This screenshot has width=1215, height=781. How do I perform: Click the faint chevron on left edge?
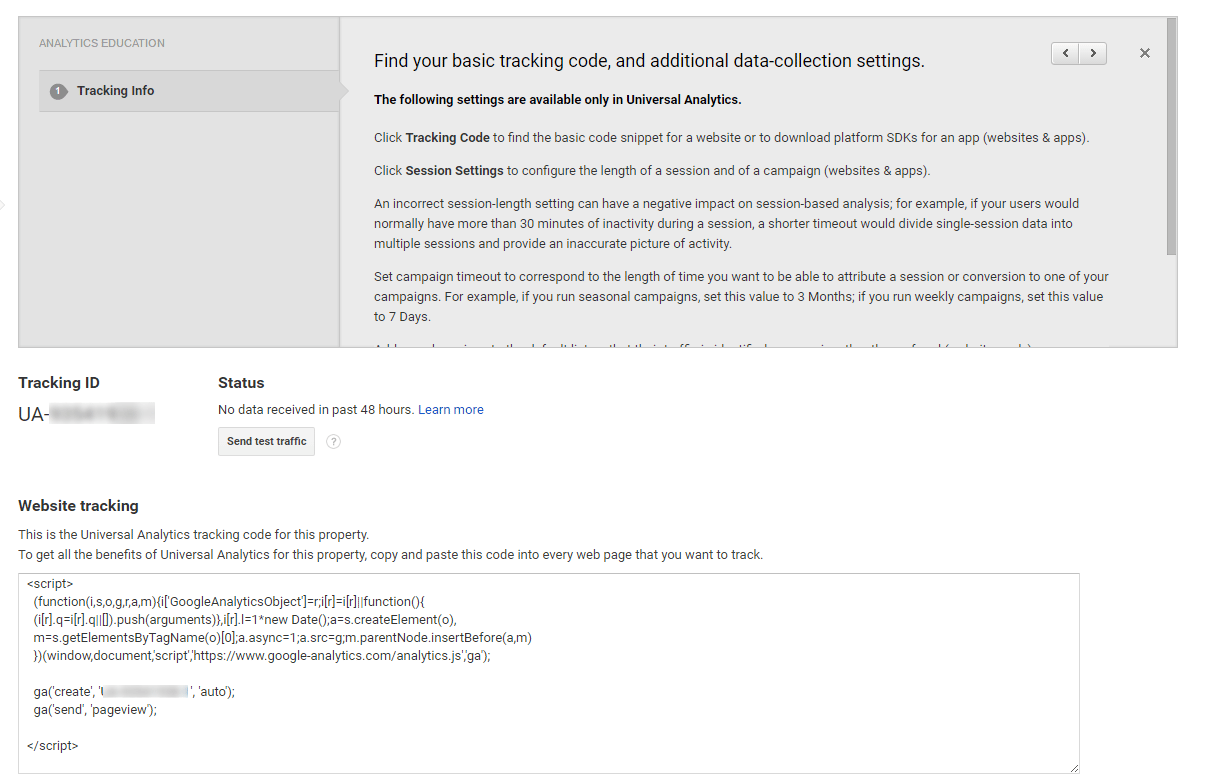(3, 206)
